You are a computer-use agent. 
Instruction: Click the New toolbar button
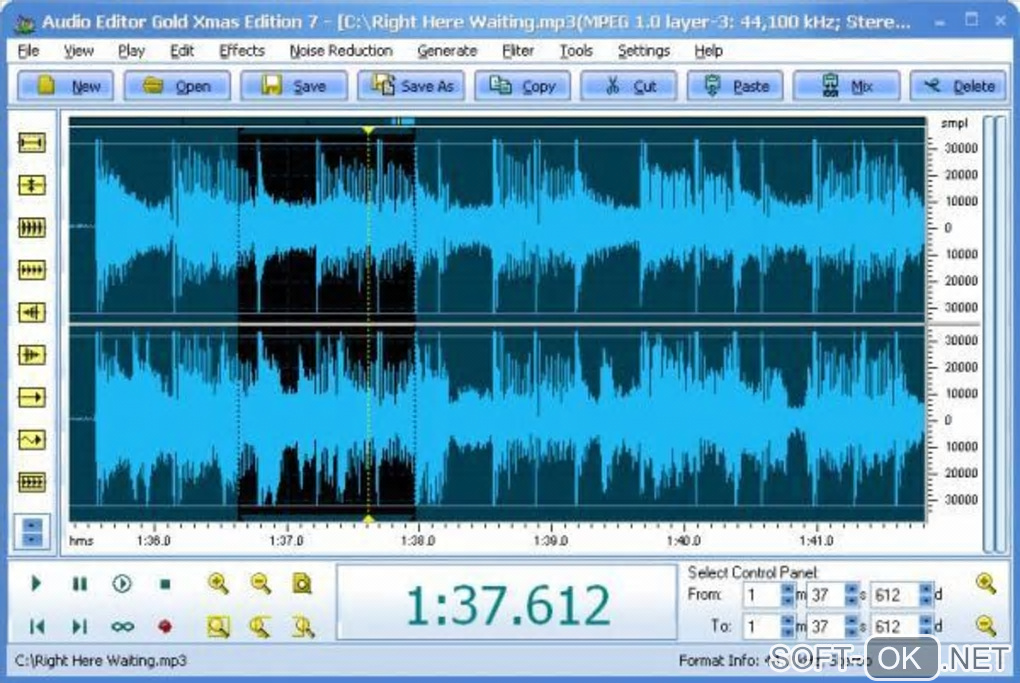tap(66, 86)
